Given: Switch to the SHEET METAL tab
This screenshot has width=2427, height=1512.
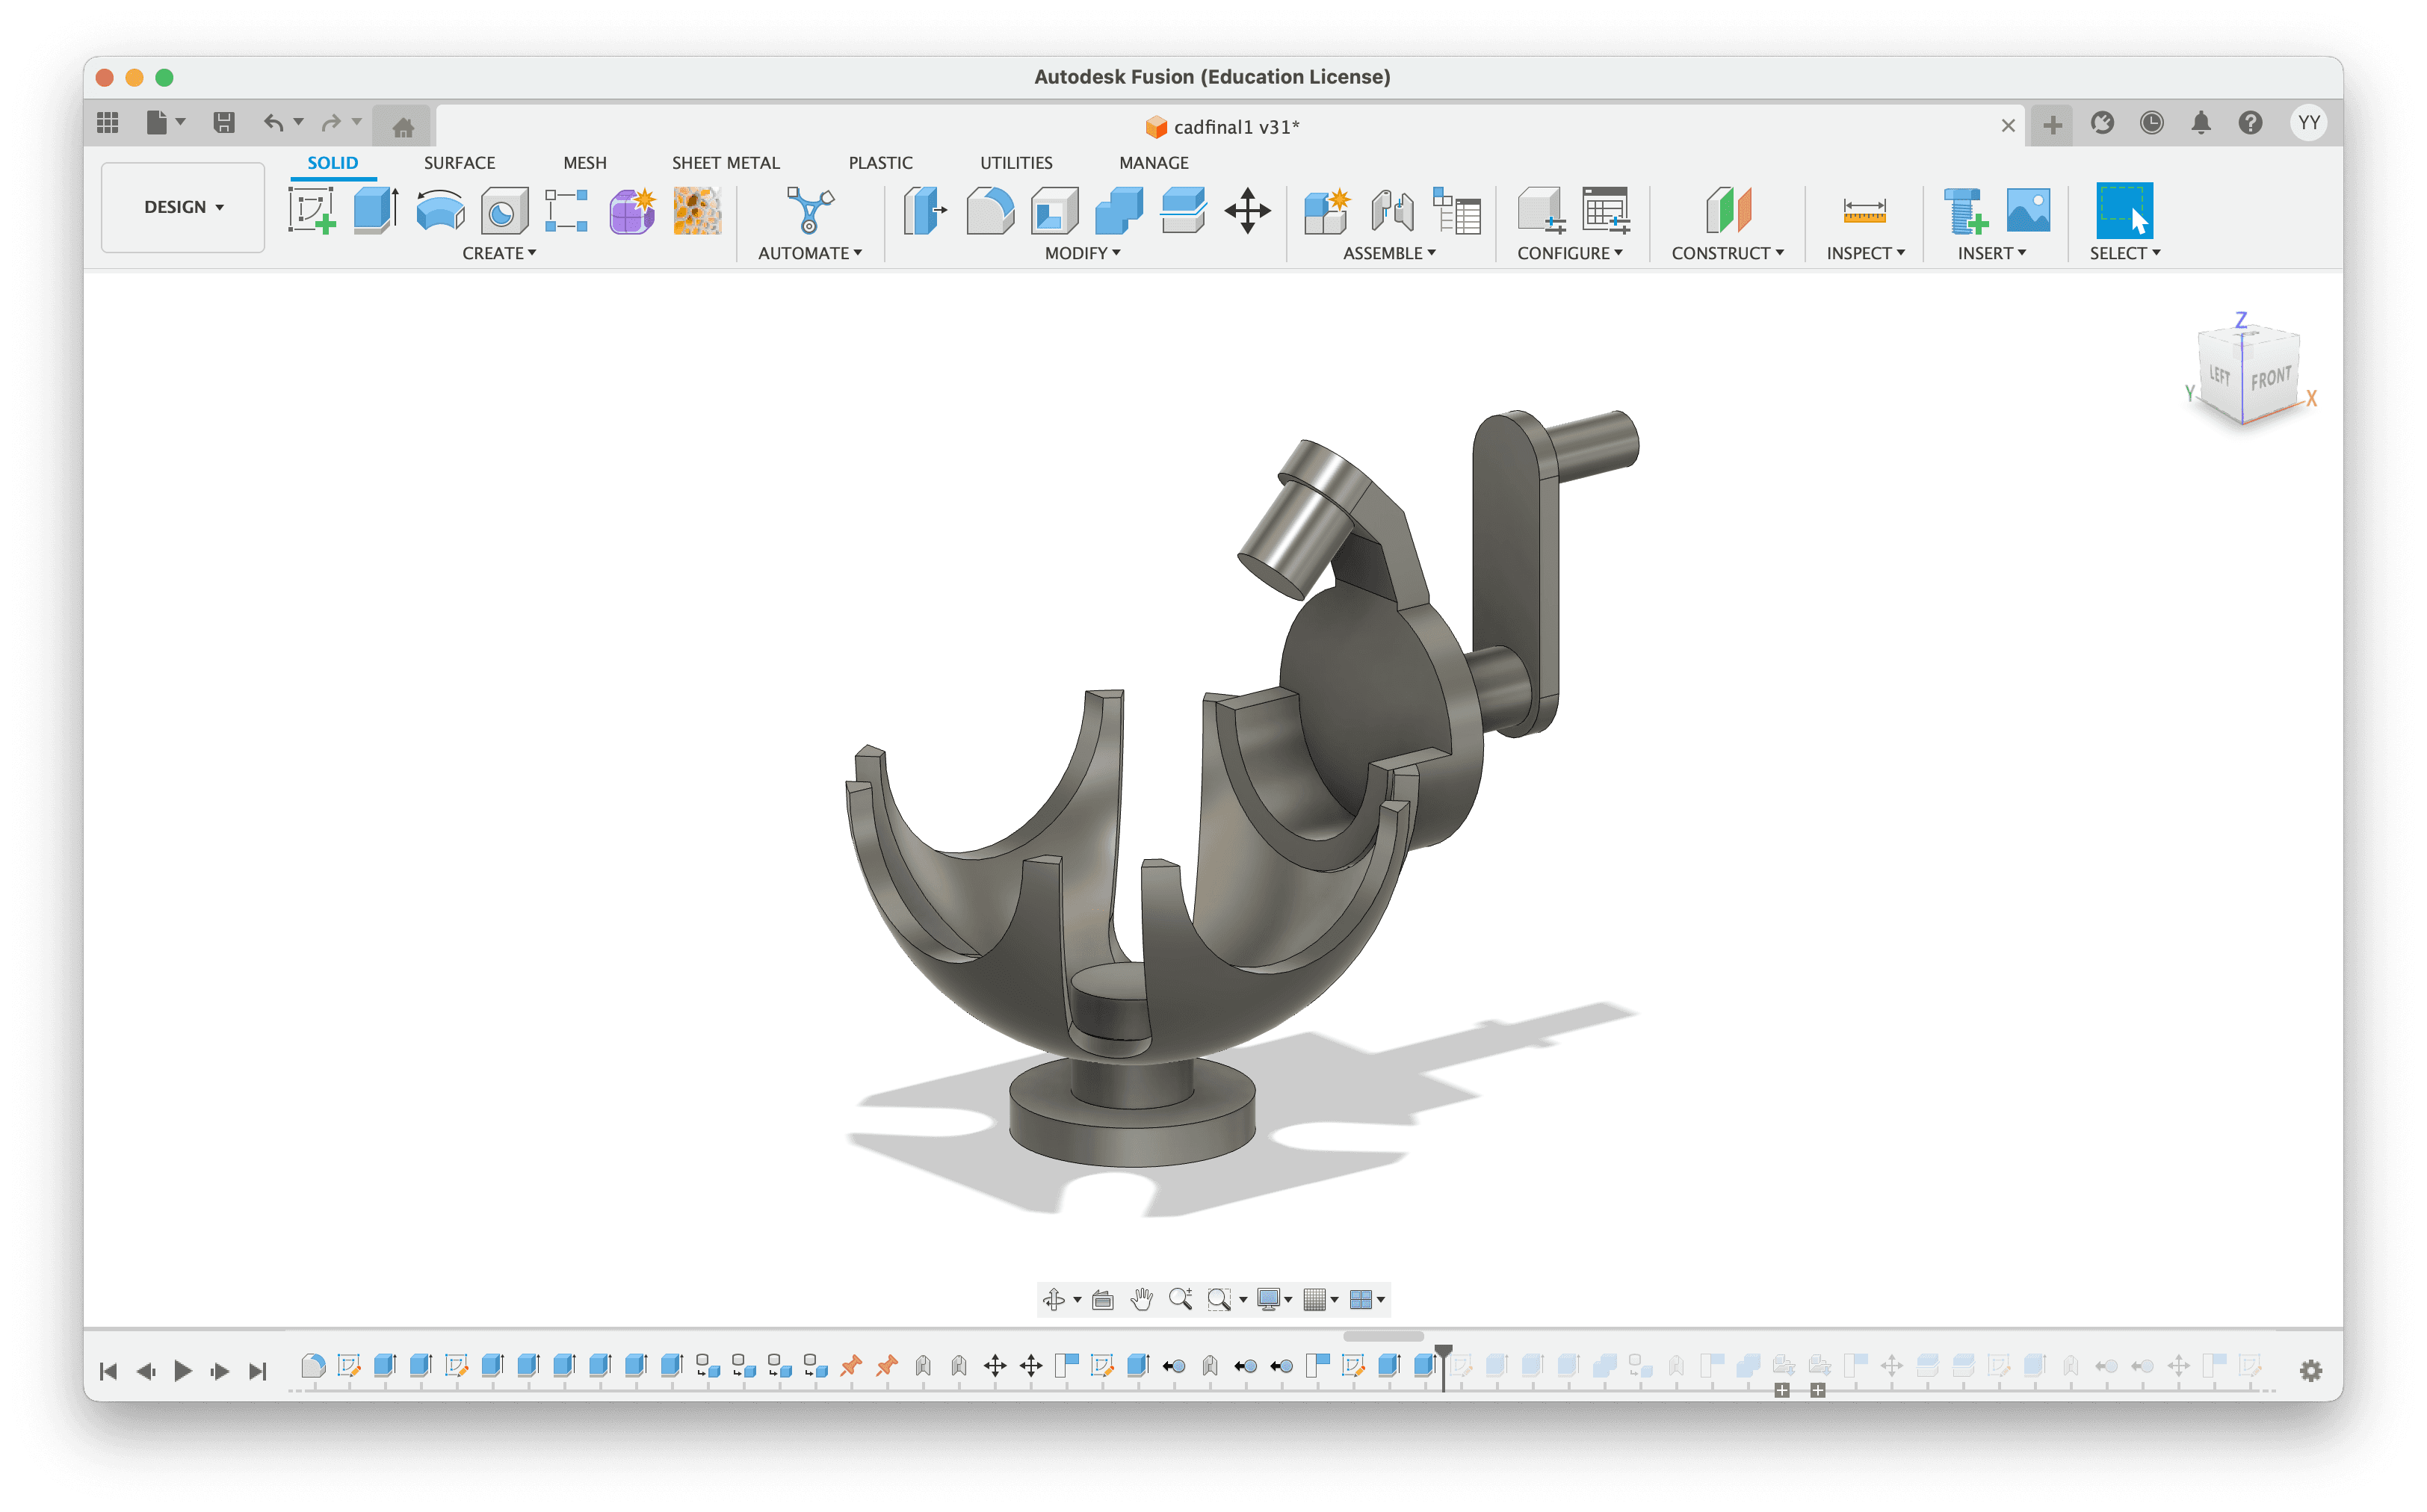Looking at the screenshot, I should pos(725,162).
